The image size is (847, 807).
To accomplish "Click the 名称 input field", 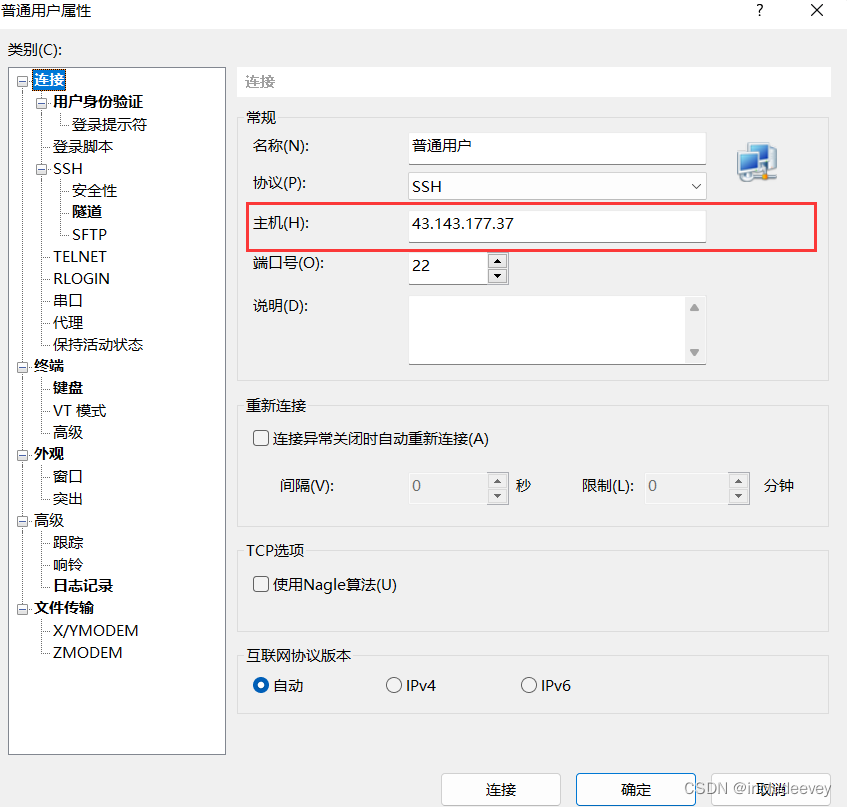I will point(557,148).
